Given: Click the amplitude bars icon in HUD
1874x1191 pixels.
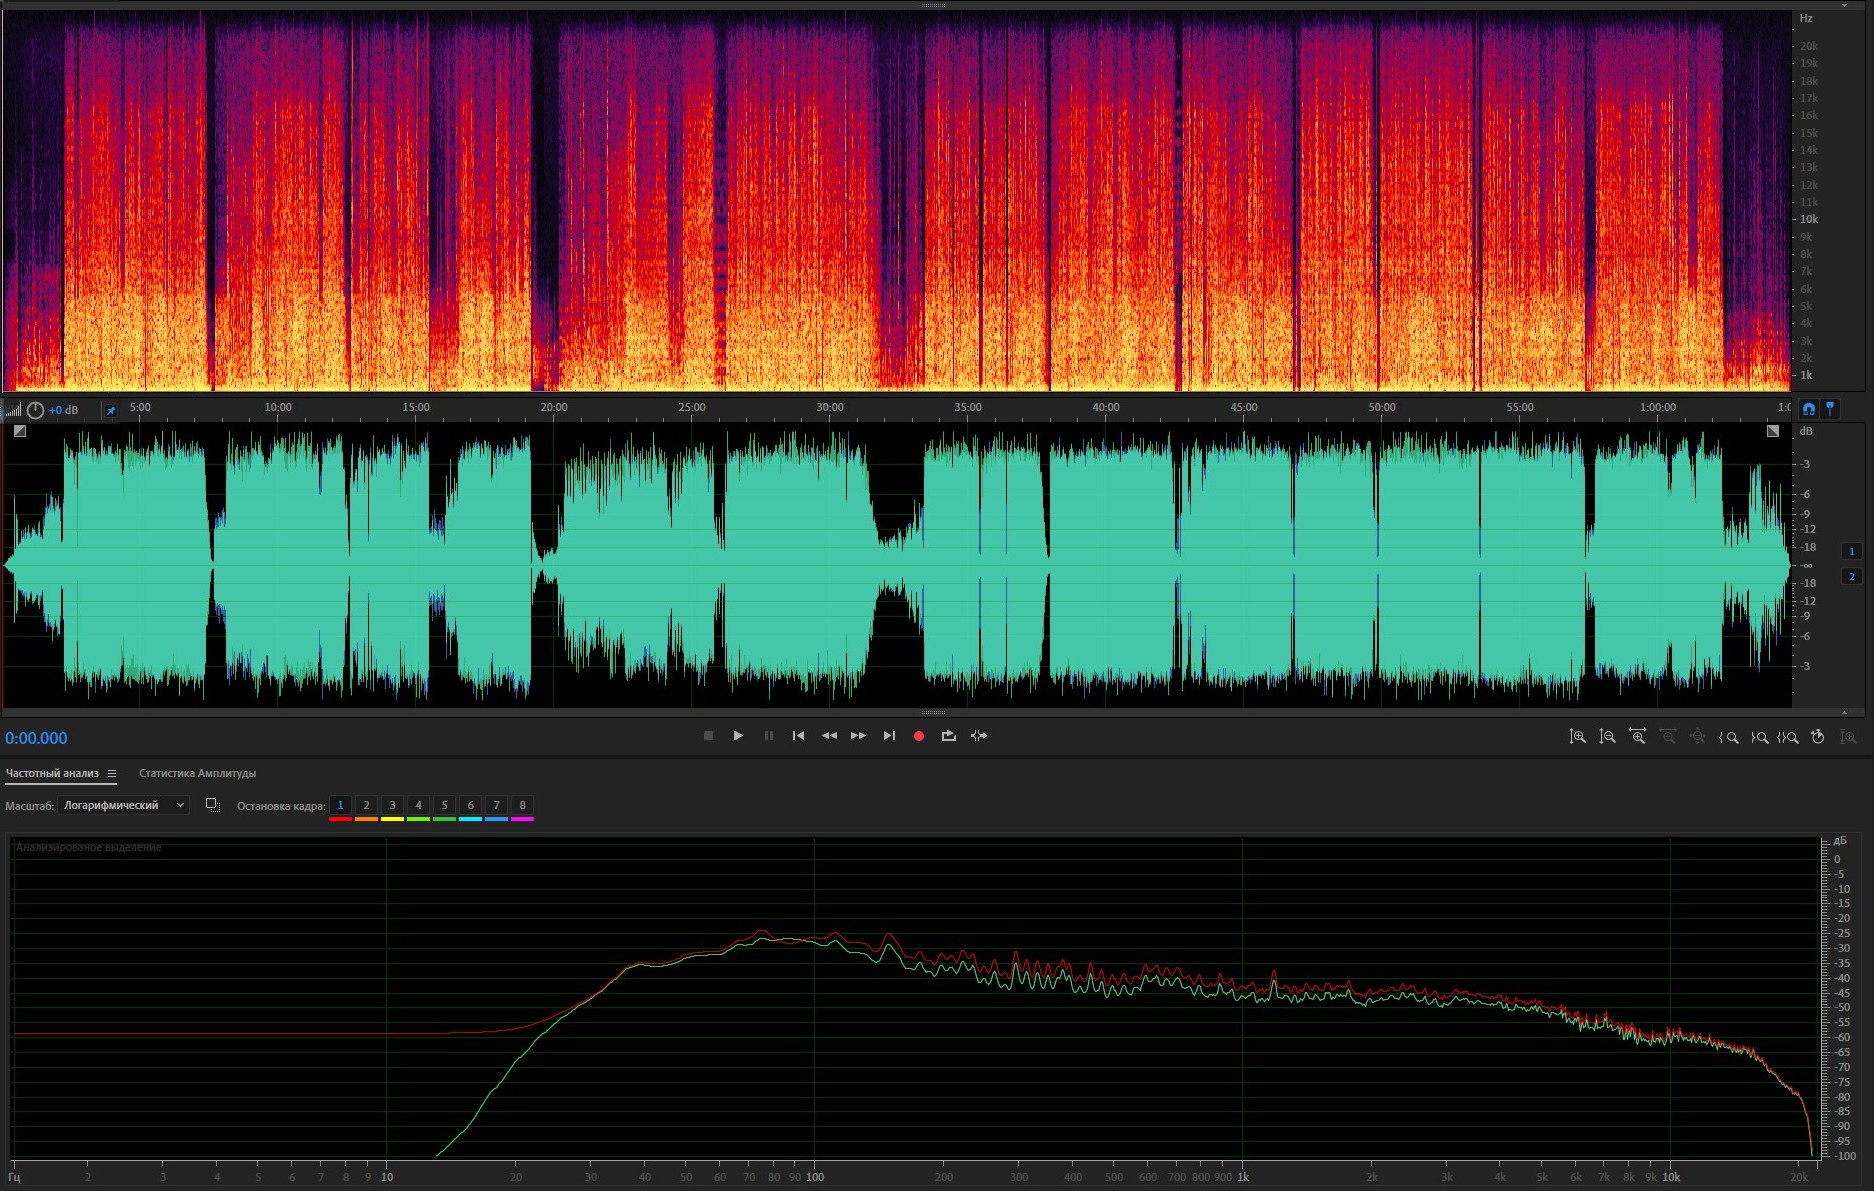Looking at the screenshot, I should click(13, 410).
